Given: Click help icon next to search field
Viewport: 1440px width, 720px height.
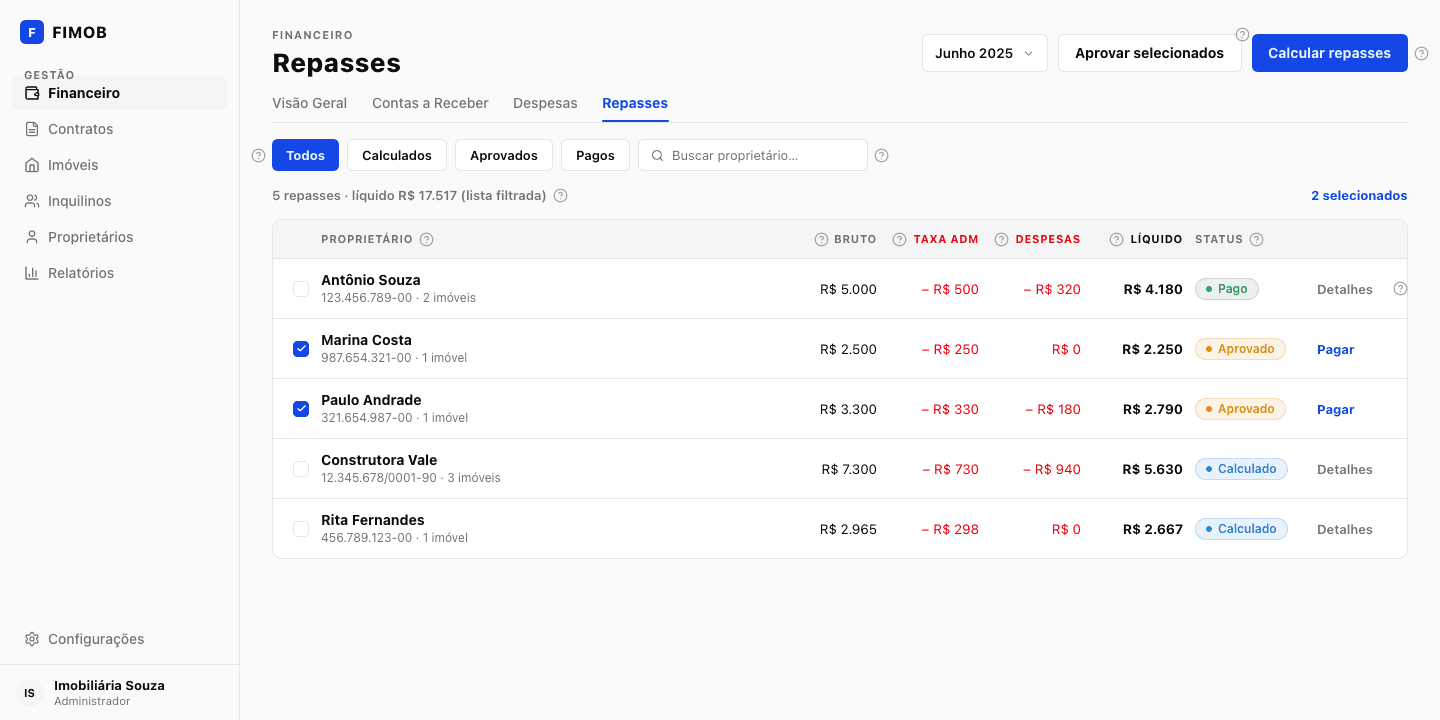Looking at the screenshot, I should click(881, 156).
